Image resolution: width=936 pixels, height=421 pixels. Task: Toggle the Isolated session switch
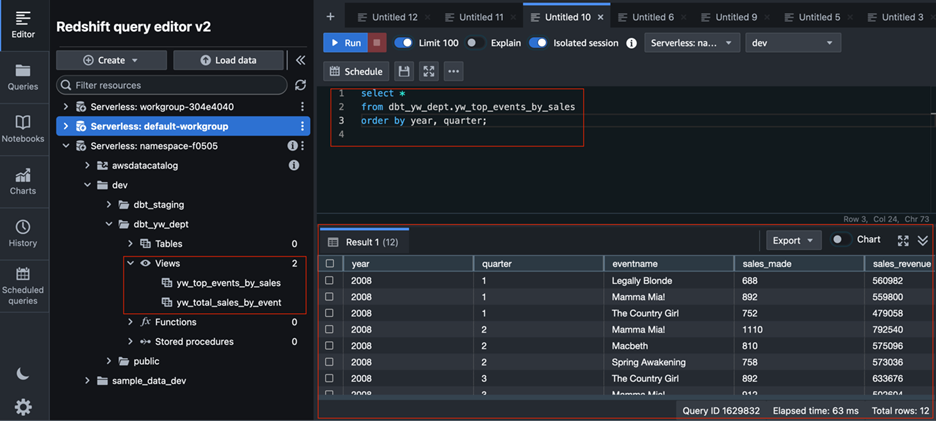coord(538,43)
